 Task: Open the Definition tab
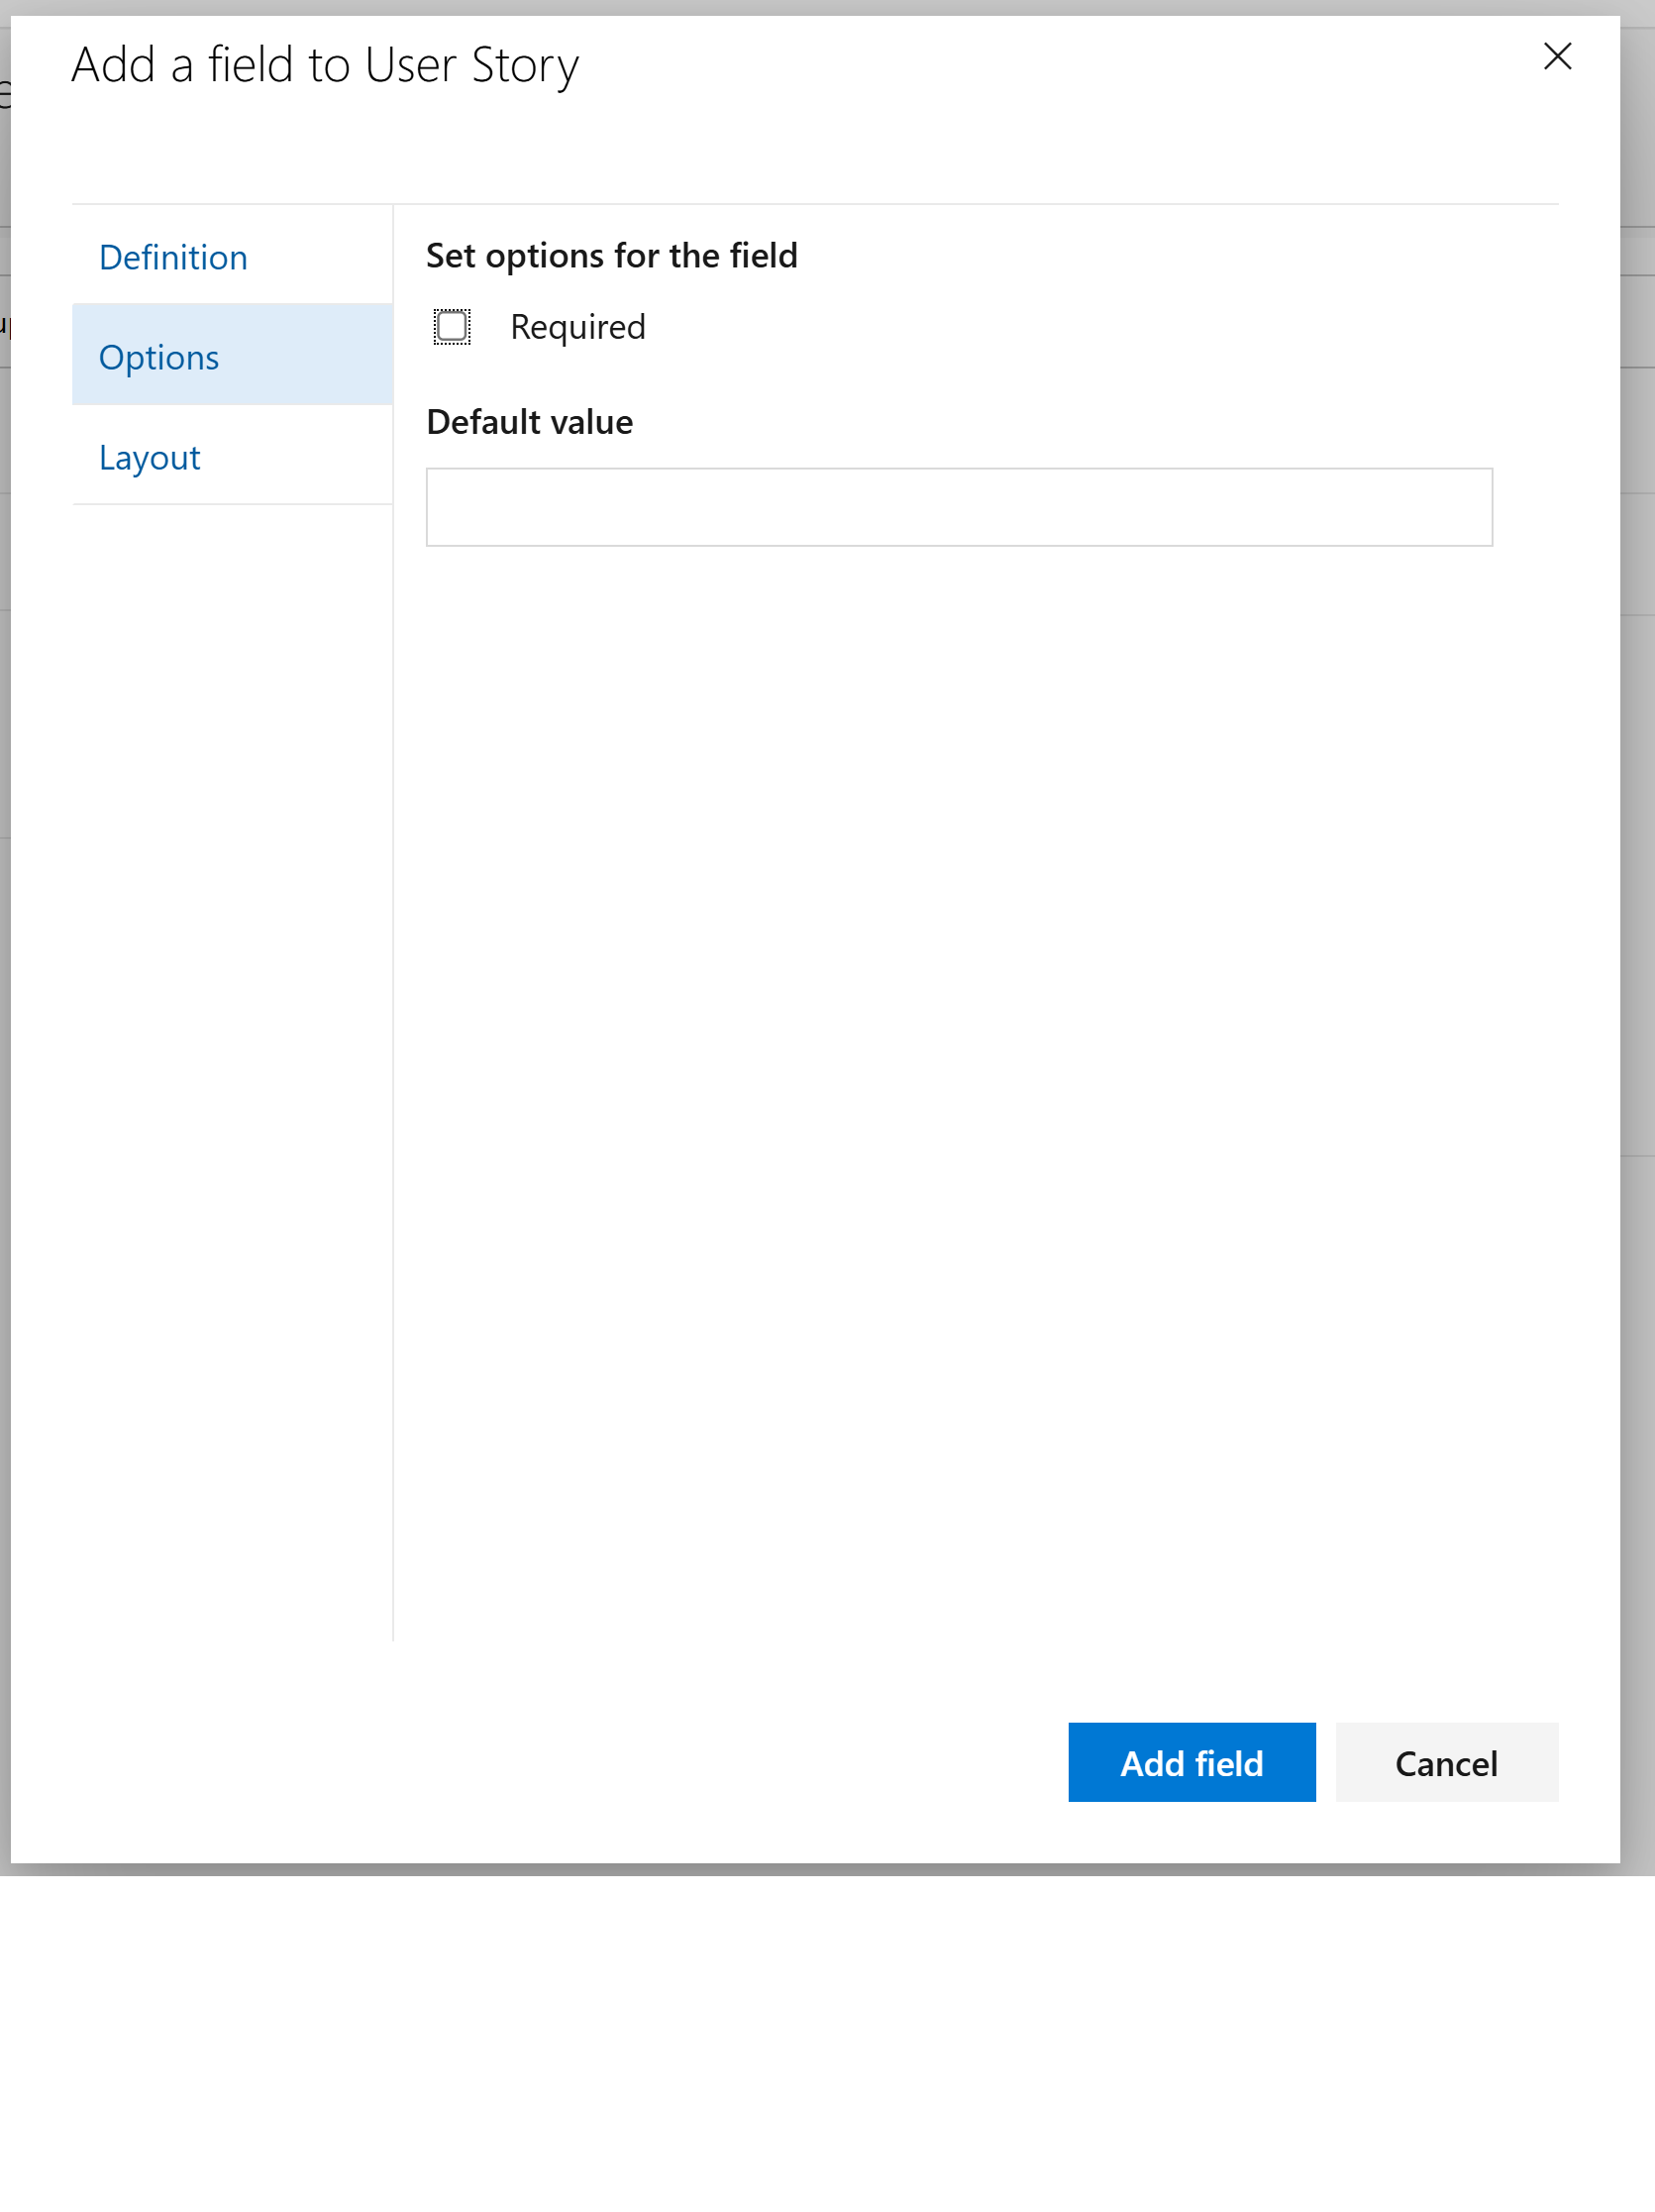click(173, 257)
